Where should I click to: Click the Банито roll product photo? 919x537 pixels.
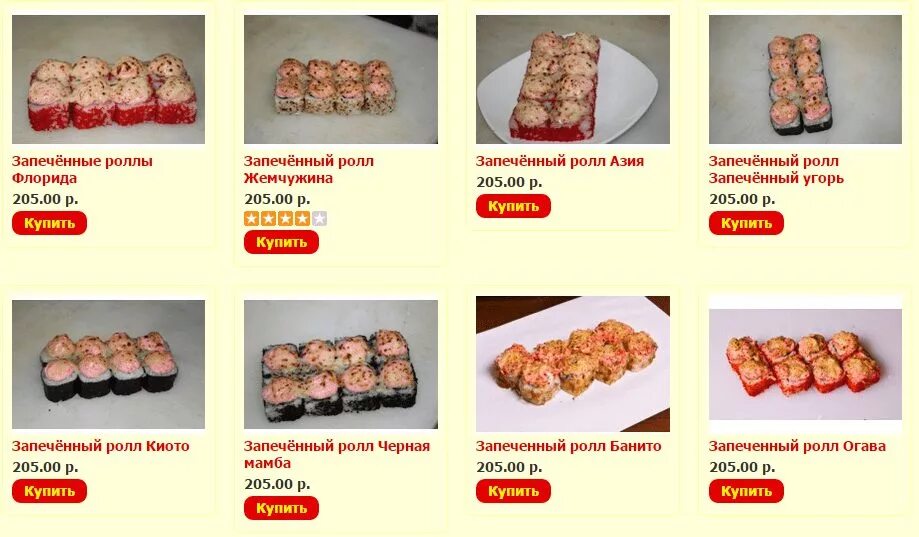point(573,363)
